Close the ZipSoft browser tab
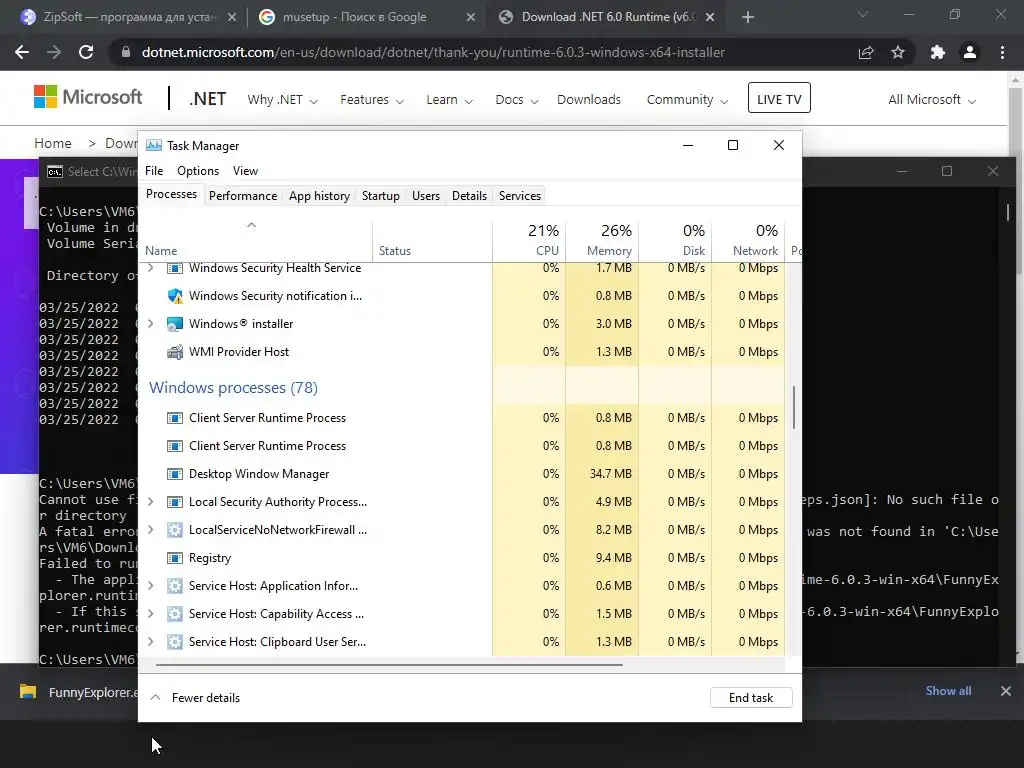1024x768 pixels. click(x=232, y=18)
